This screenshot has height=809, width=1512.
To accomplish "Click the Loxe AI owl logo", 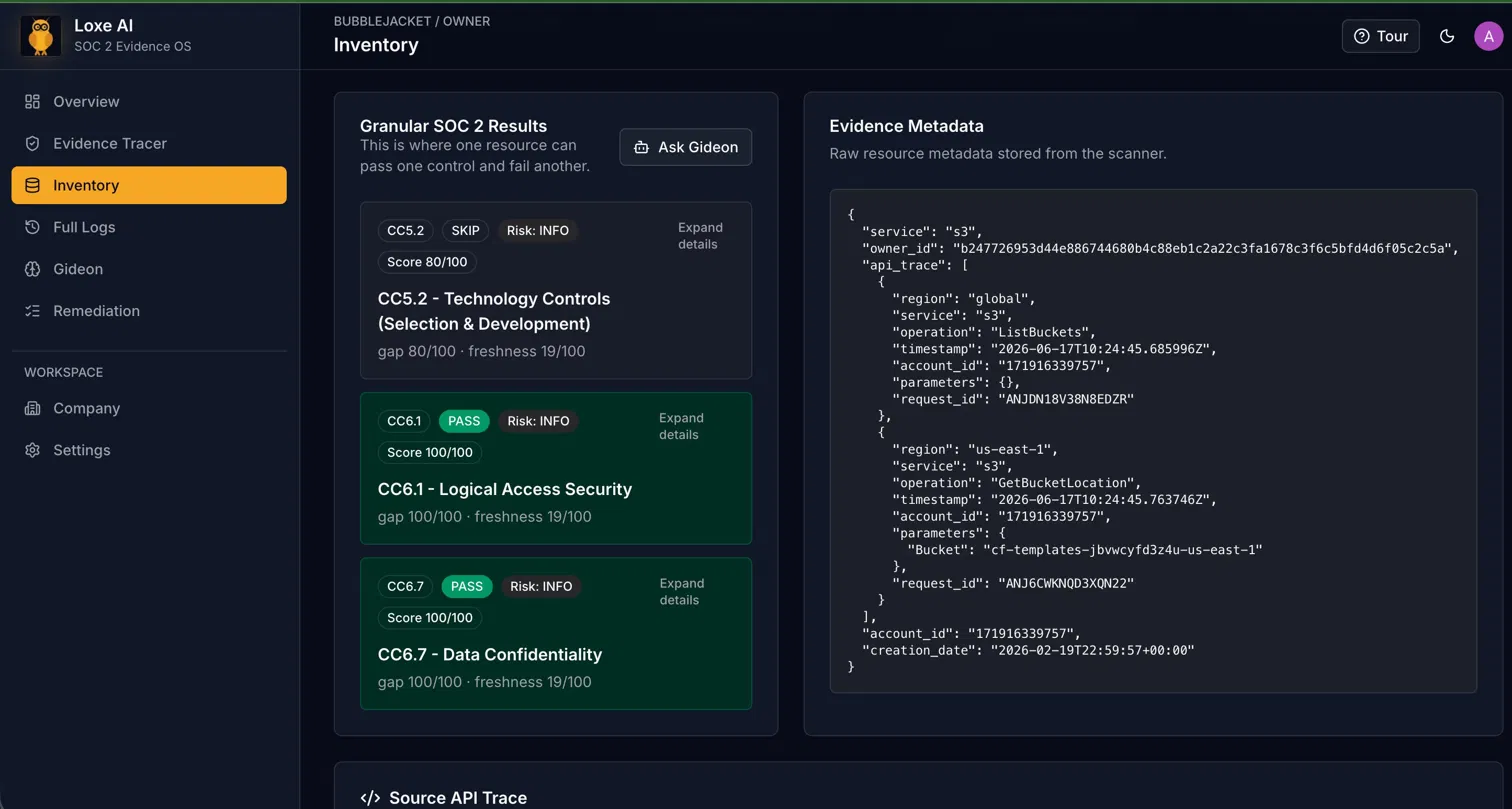I will [x=41, y=36].
